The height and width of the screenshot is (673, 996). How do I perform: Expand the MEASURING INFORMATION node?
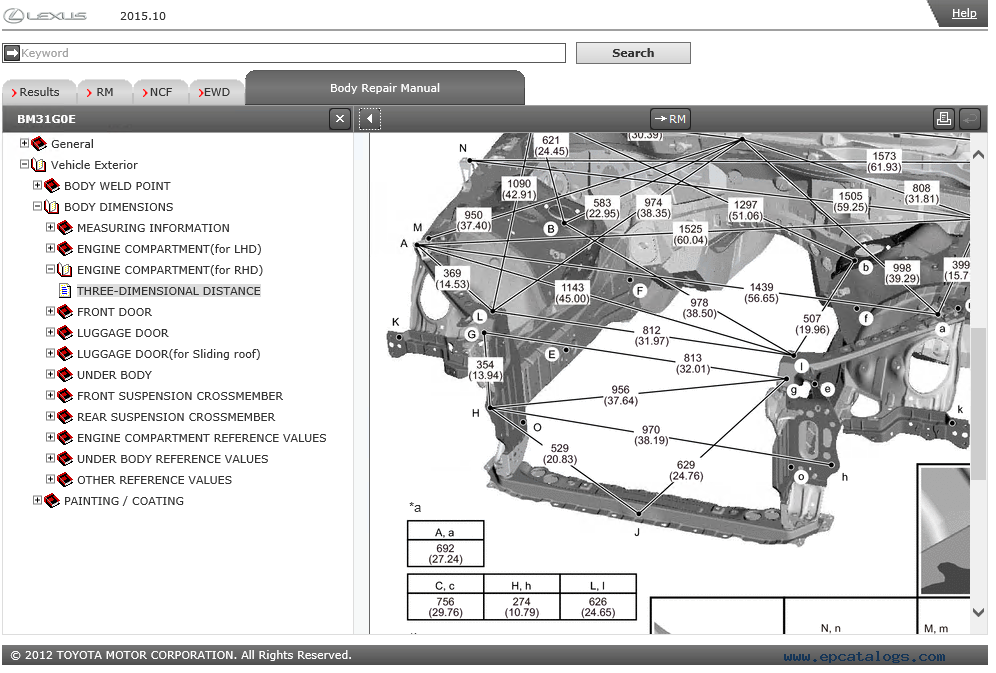pyautogui.click(x=50, y=227)
